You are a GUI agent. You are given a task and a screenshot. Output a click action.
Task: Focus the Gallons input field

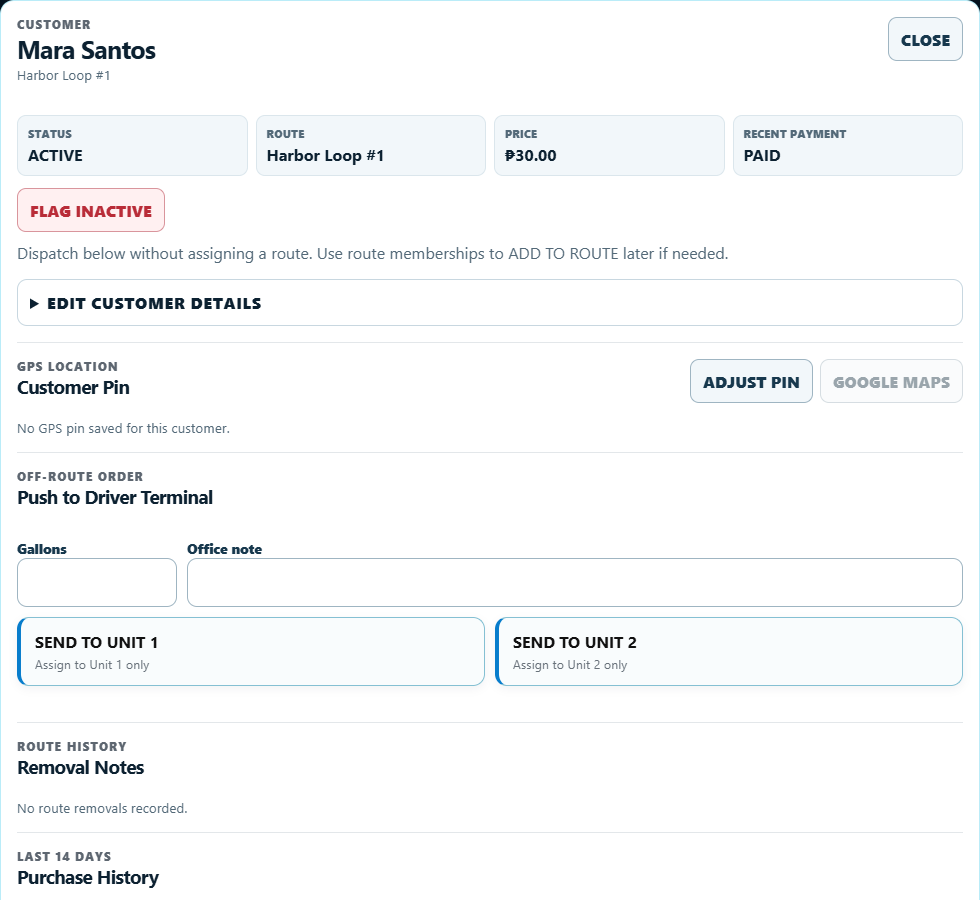[x=97, y=582]
